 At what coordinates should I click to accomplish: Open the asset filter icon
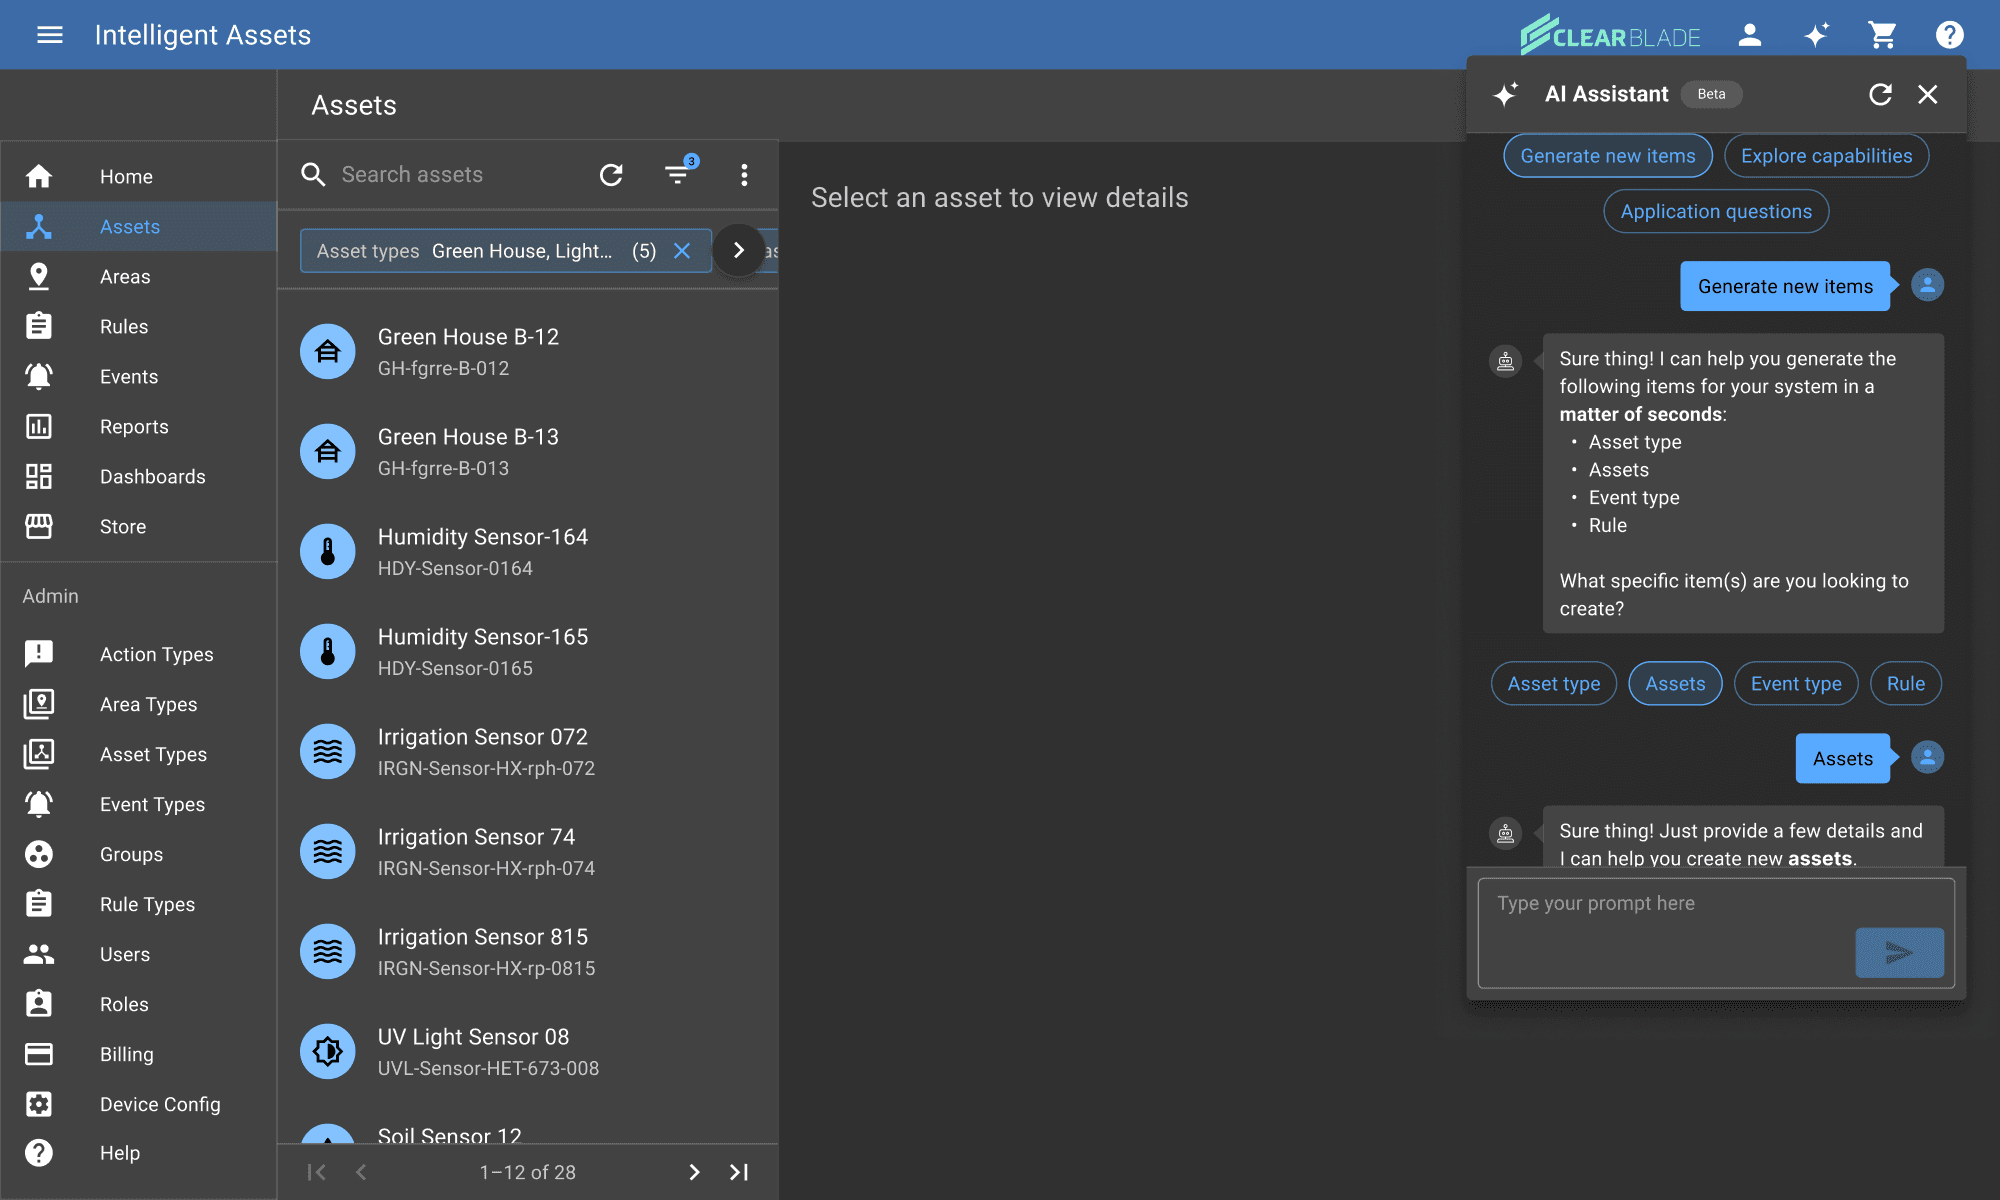678,175
